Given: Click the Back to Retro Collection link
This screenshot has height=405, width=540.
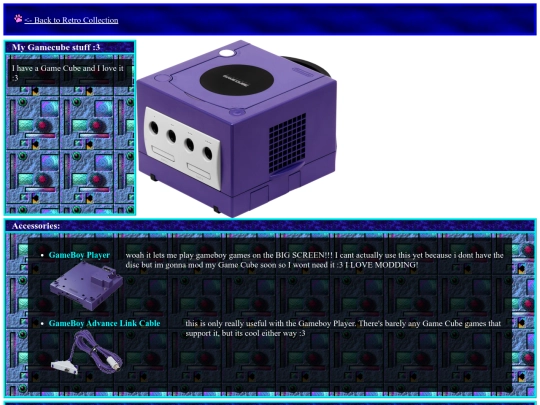Looking at the screenshot, I should click(x=71, y=20).
